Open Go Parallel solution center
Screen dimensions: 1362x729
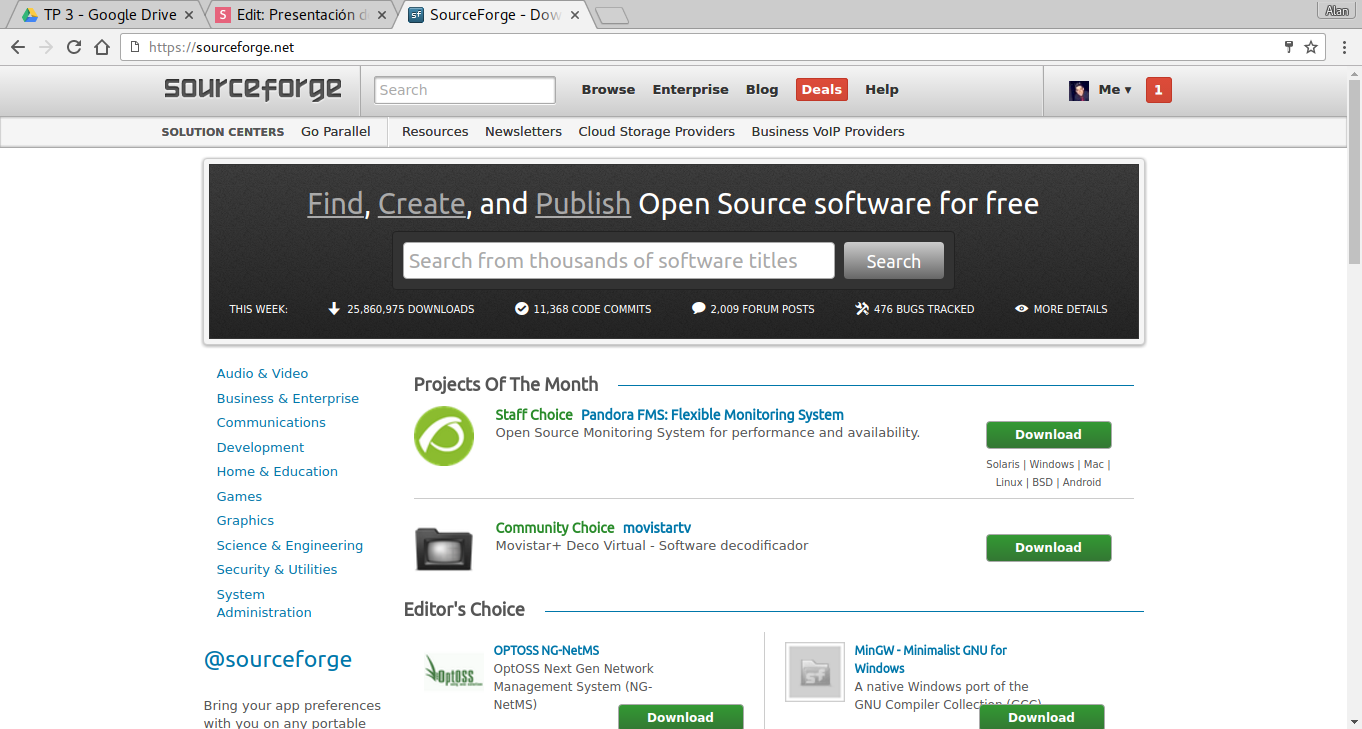pos(336,132)
